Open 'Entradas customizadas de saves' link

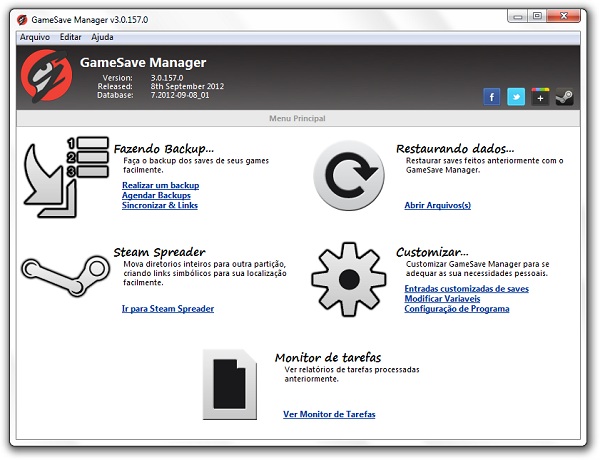466,289
